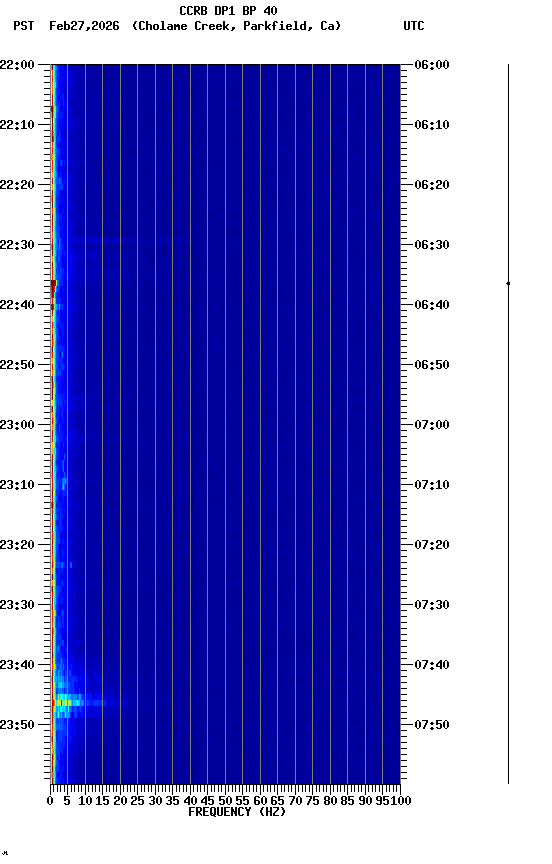
Task: Click the 22:30 PST time label
Action: click(x=17, y=245)
